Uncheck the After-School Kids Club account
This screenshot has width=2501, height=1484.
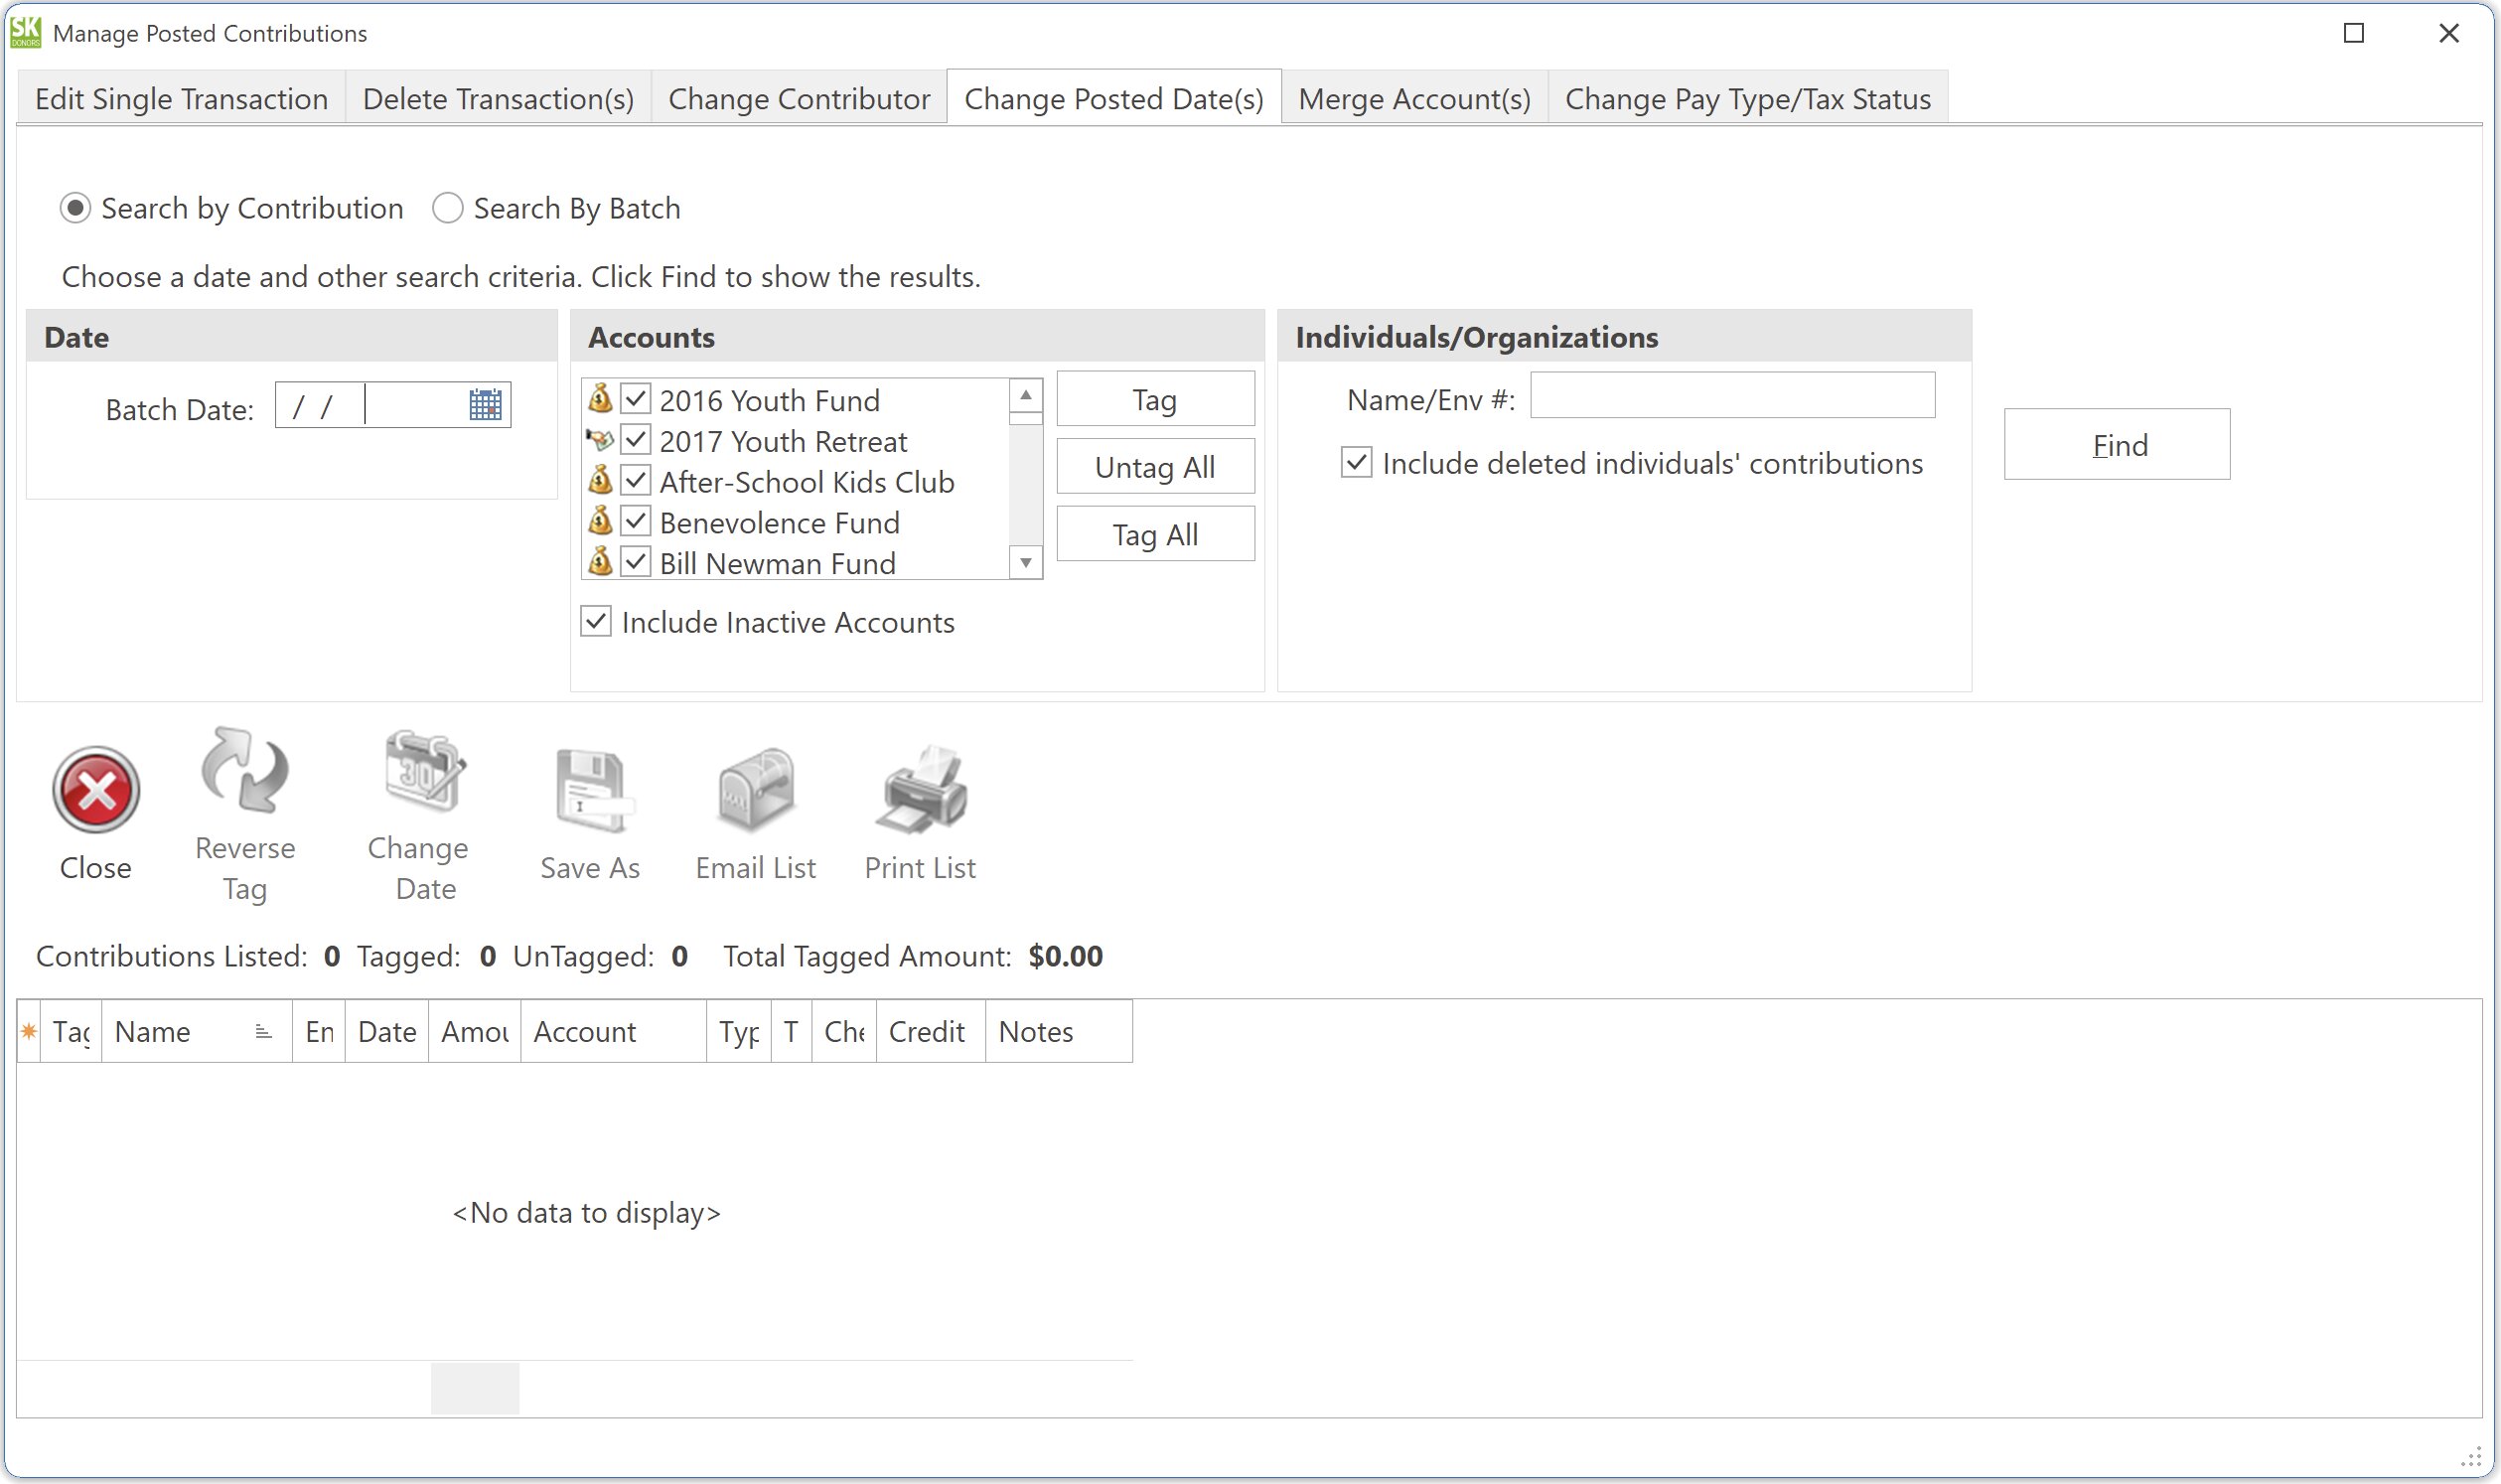tap(636, 480)
